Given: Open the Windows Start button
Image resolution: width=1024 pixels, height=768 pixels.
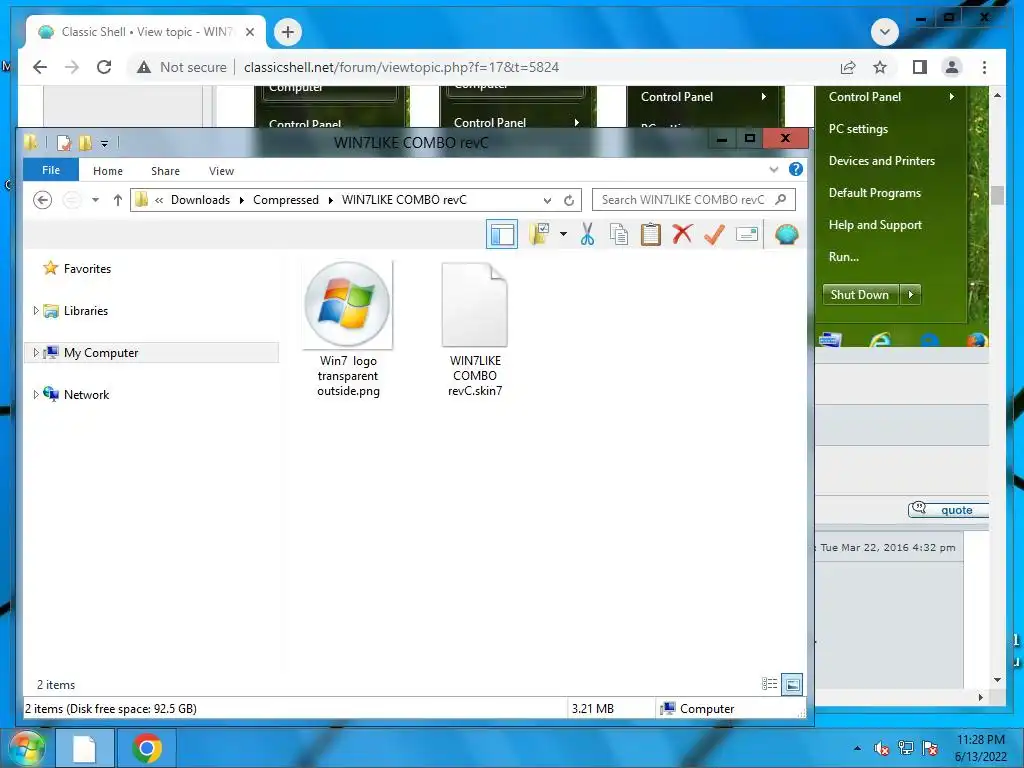Looking at the screenshot, I should pyautogui.click(x=26, y=748).
